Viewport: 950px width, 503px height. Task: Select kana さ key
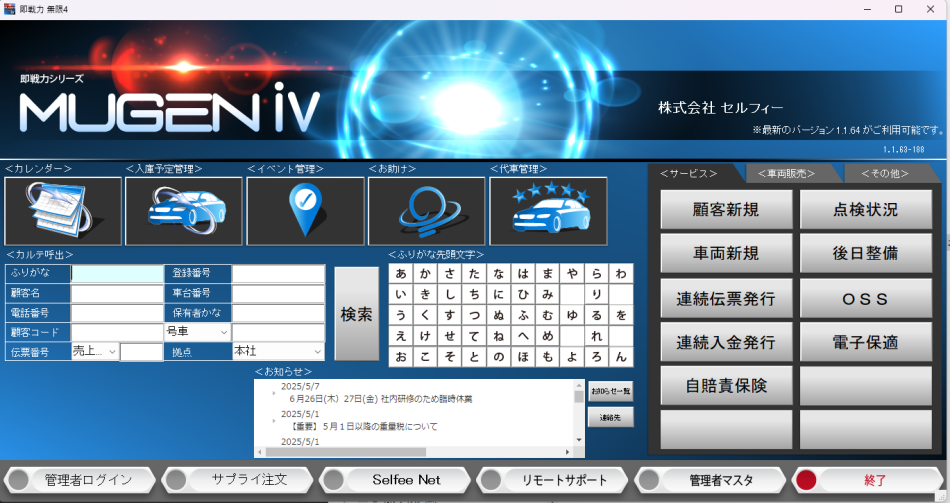(450, 274)
